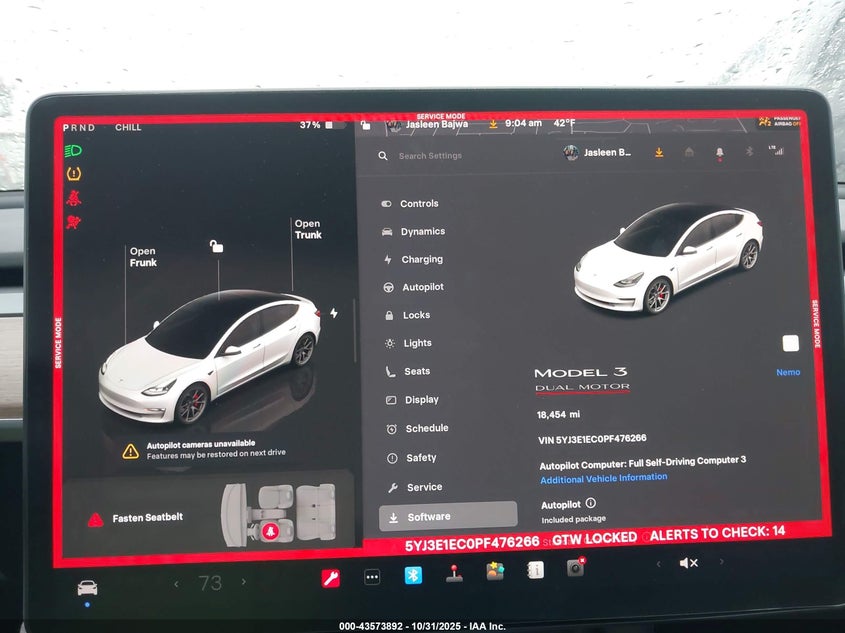The height and width of the screenshot is (633, 845).
Task: Launch the arcade joystick app
Action: pyautogui.click(x=454, y=574)
